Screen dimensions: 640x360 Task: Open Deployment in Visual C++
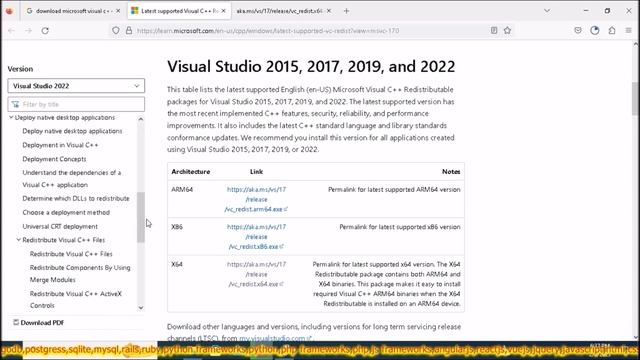[x=60, y=145]
